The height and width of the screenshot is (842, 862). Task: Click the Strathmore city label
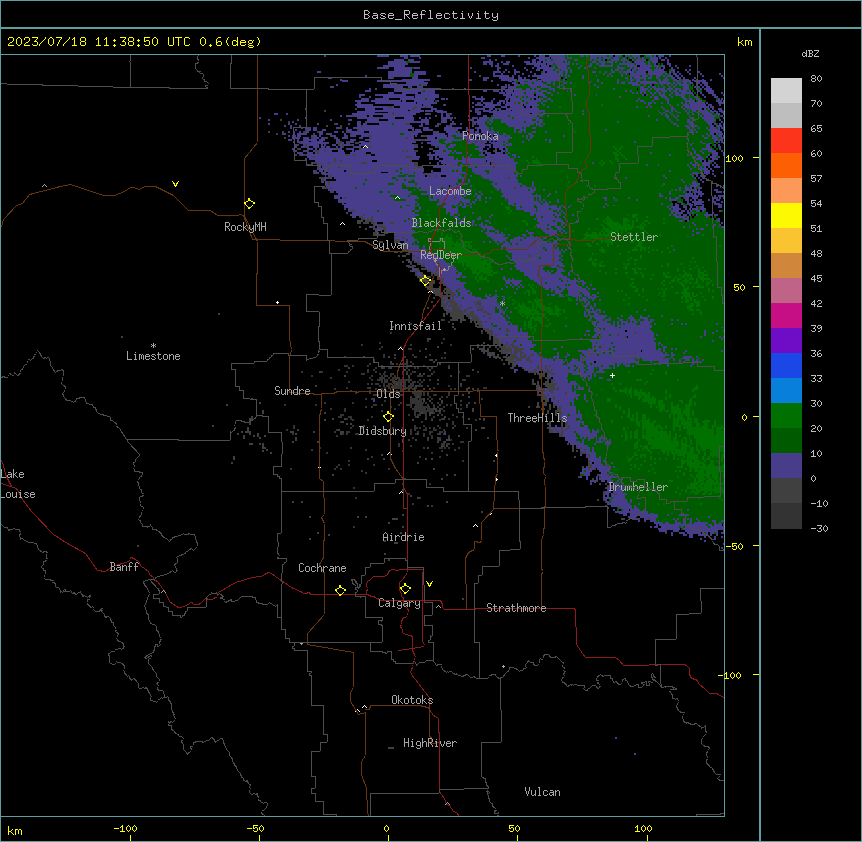tap(516, 608)
